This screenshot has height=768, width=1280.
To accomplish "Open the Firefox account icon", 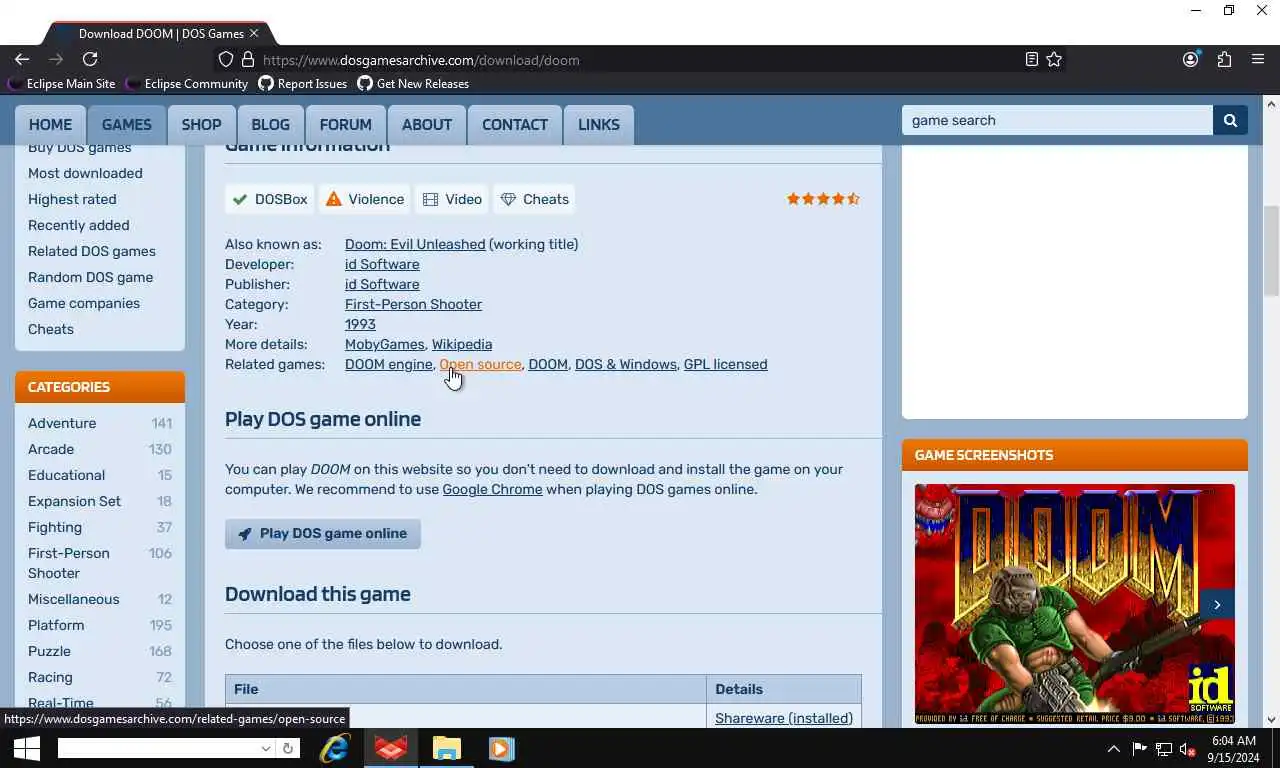I will click(1191, 59).
